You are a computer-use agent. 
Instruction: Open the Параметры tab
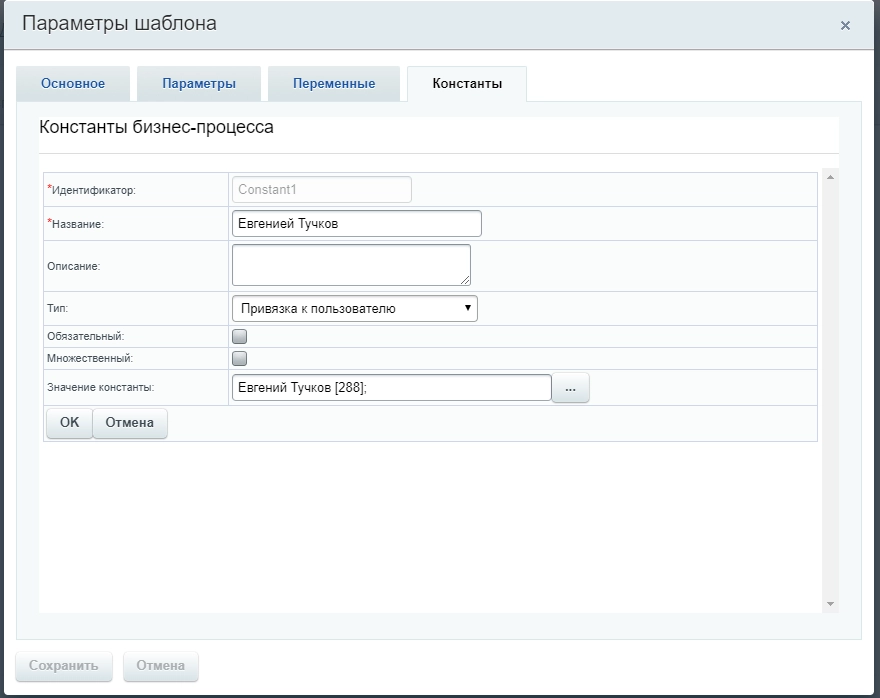[x=199, y=84]
